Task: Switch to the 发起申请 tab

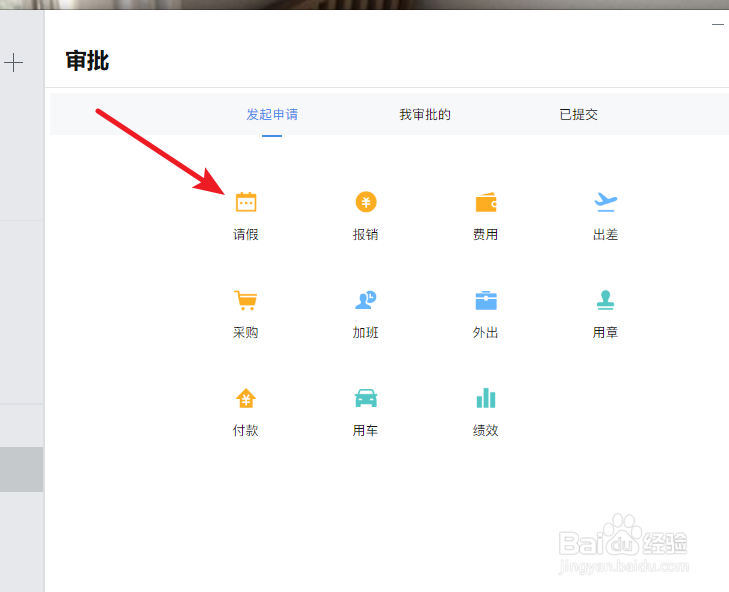Action: click(272, 114)
